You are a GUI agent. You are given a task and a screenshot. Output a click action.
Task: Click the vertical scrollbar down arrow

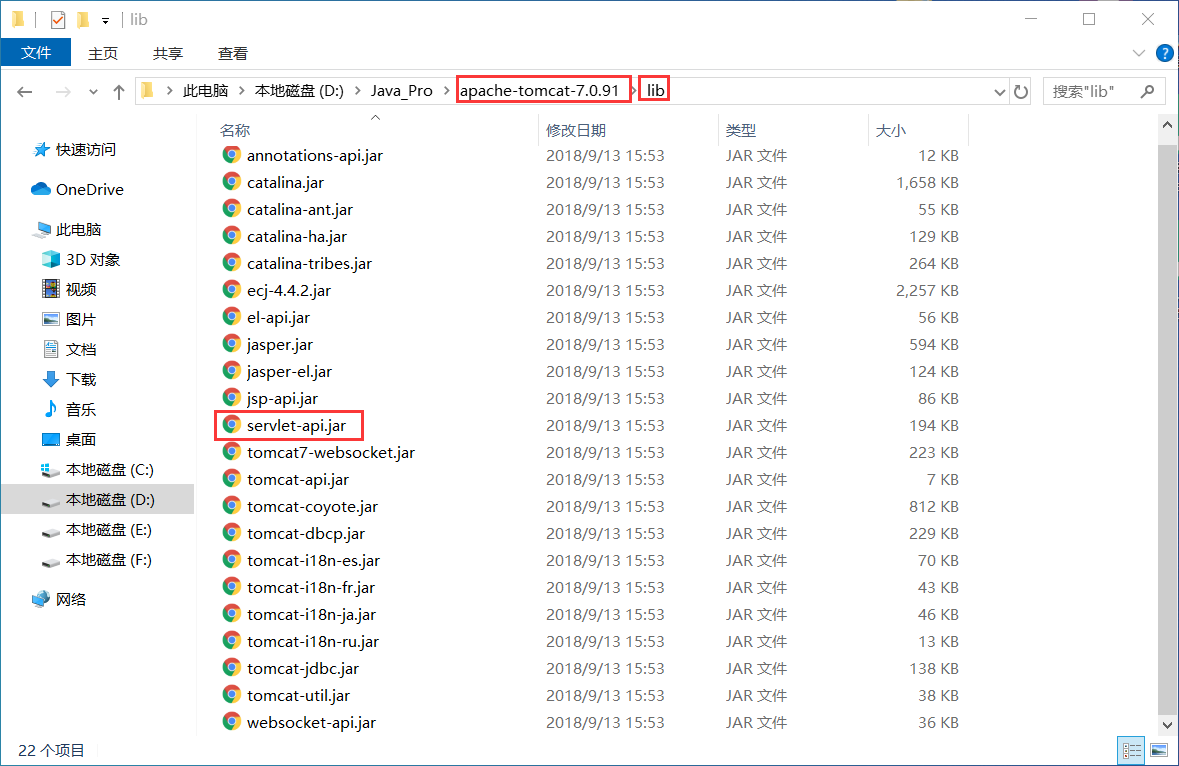click(1167, 725)
